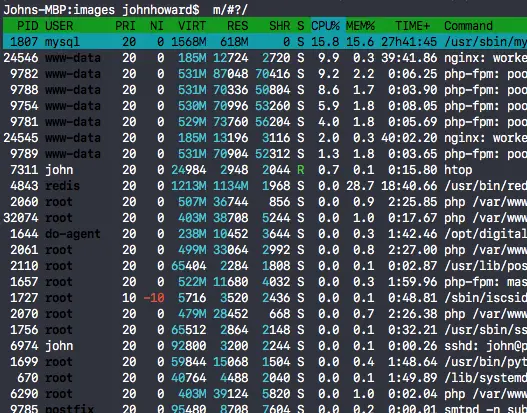
Task: Select the mysql process row 1807
Action: (265, 42)
